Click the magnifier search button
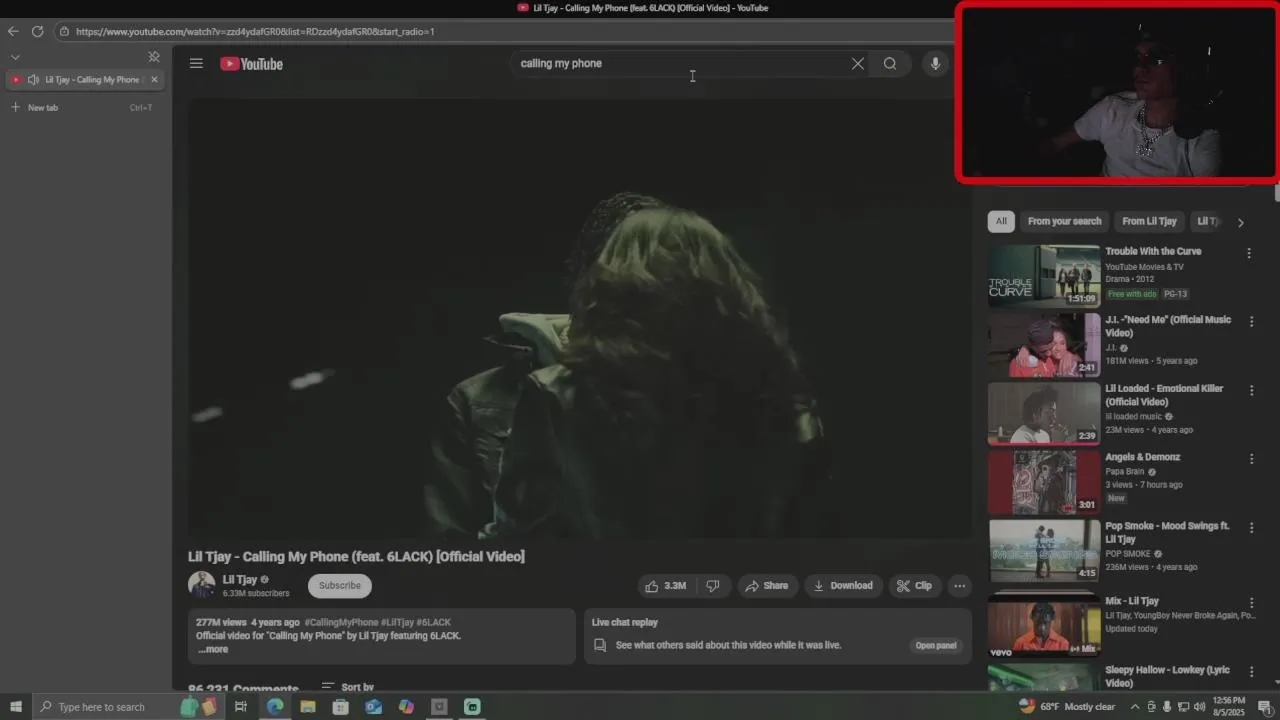This screenshot has width=1280, height=720. (890, 63)
